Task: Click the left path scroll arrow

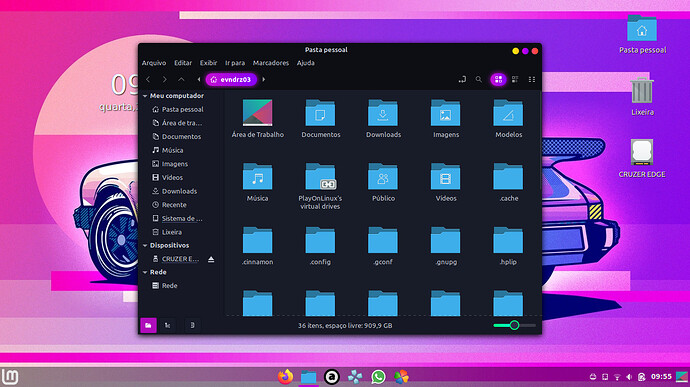Action: click(x=199, y=80)
